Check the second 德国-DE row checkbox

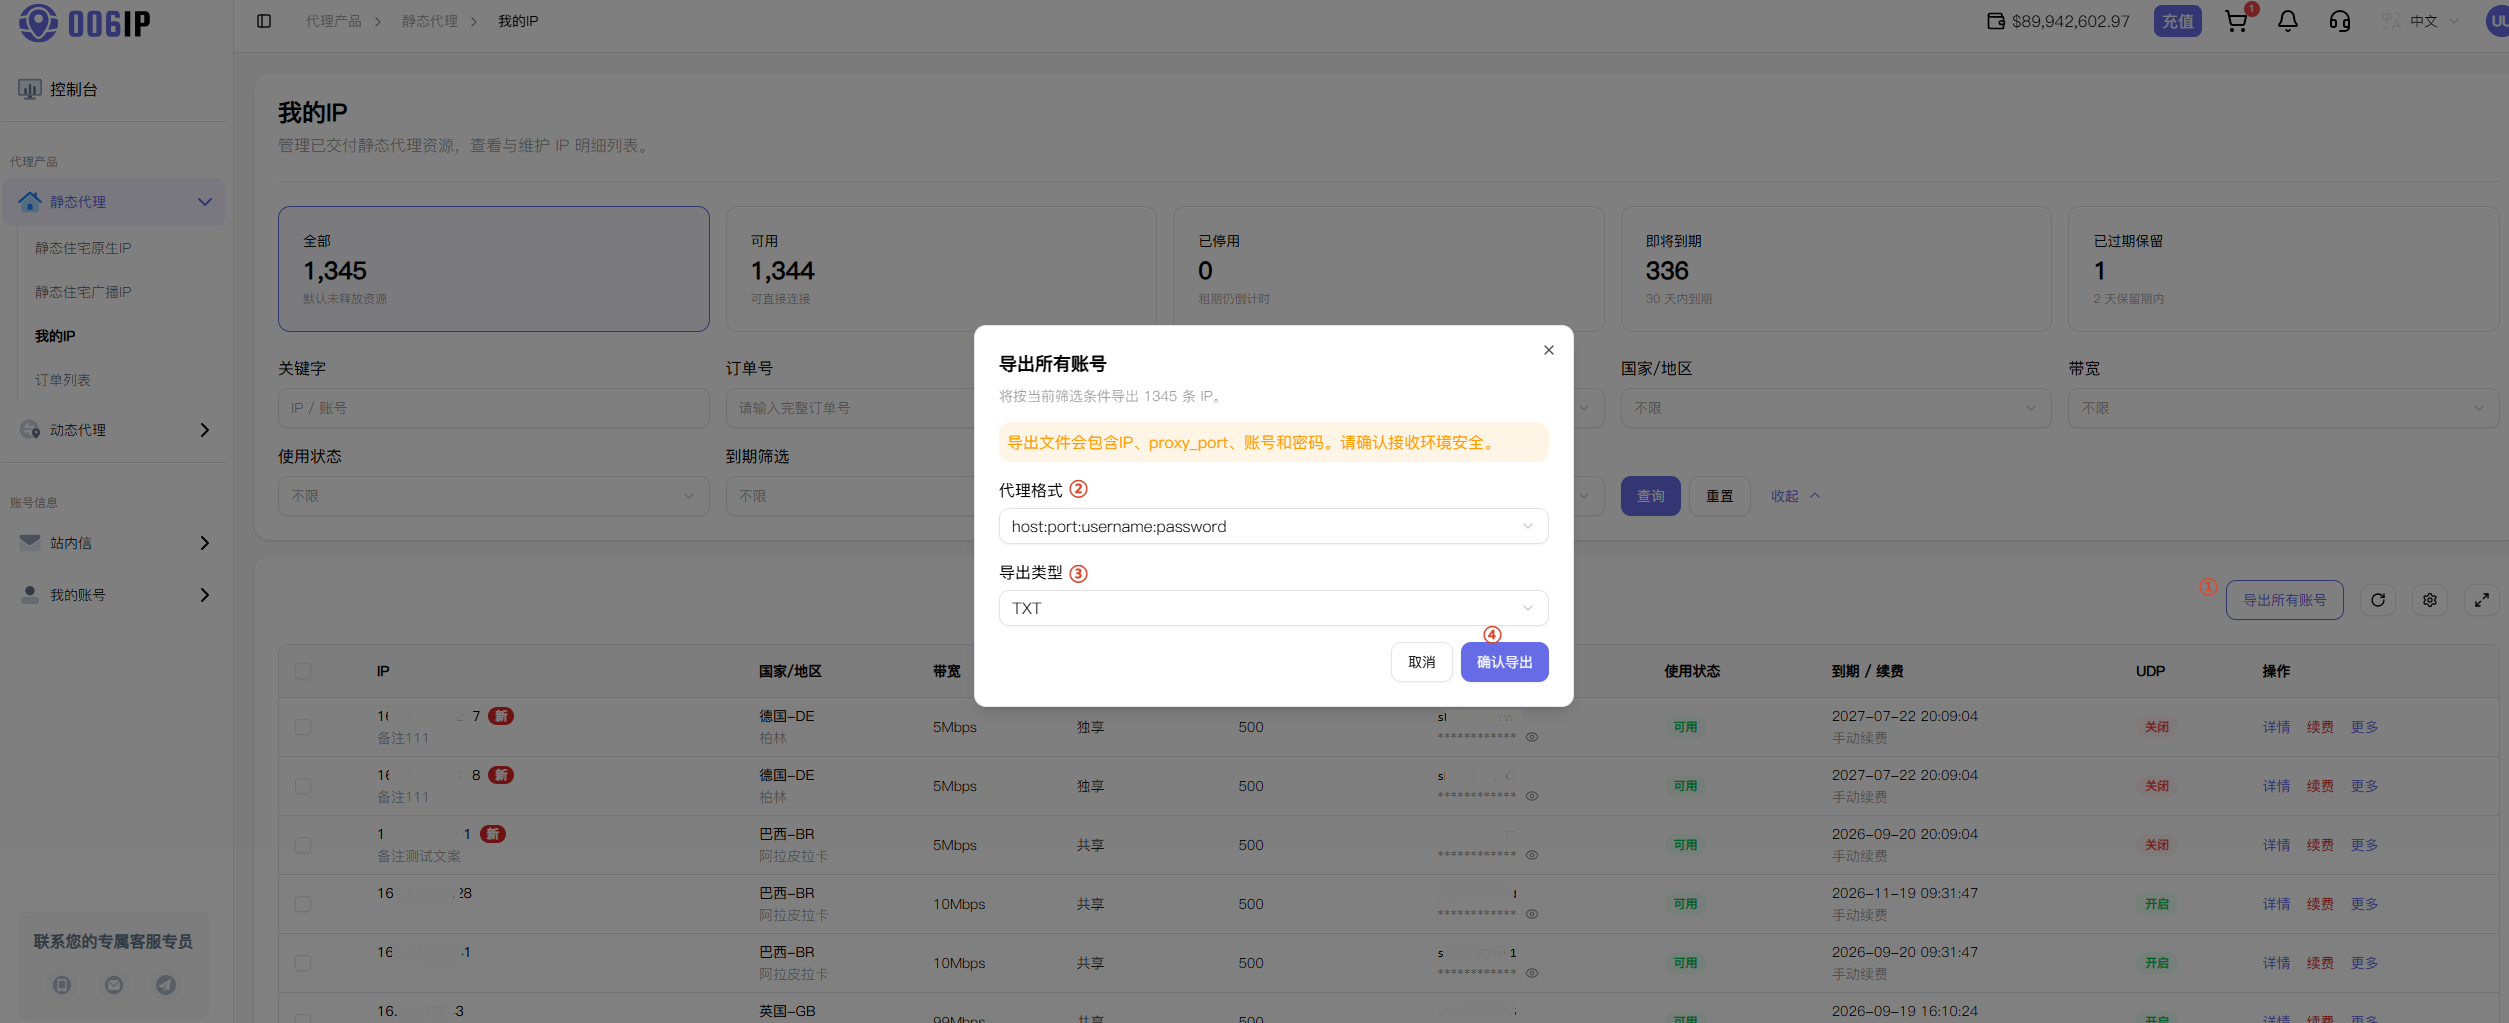tap(303, 786)
